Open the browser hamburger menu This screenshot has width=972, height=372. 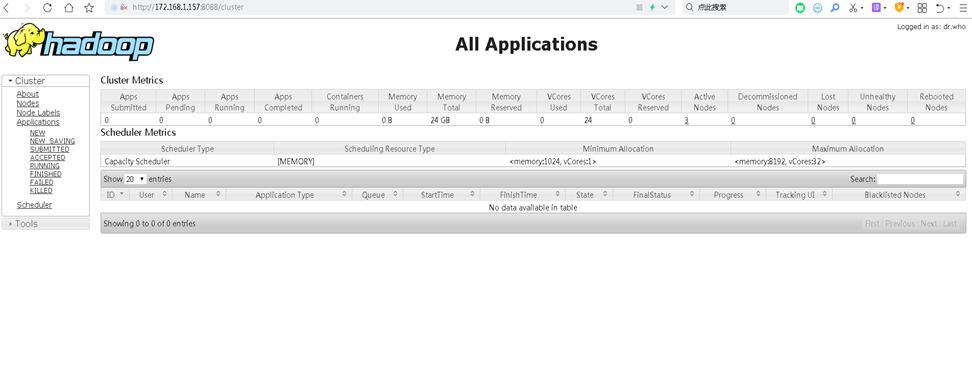click(963, 8)
